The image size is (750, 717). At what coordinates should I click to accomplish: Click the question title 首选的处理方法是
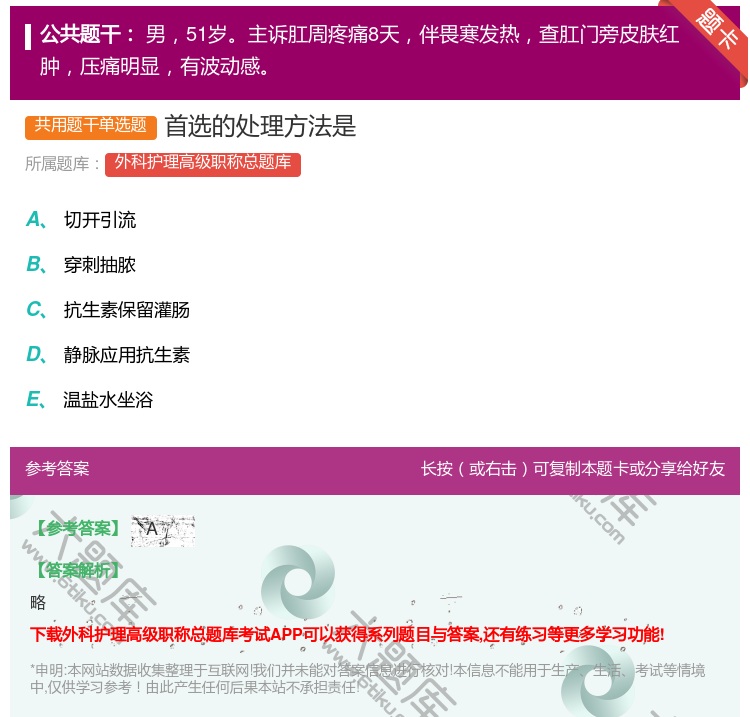pyautogui.click(x=260, y=126)
